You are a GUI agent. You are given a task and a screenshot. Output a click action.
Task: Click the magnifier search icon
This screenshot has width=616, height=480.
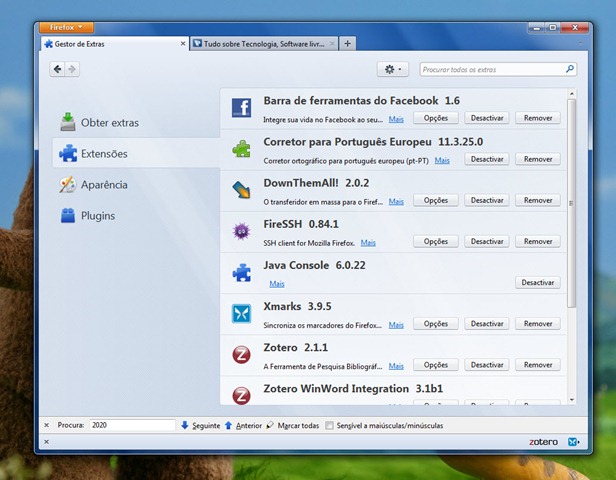point(570,69)
